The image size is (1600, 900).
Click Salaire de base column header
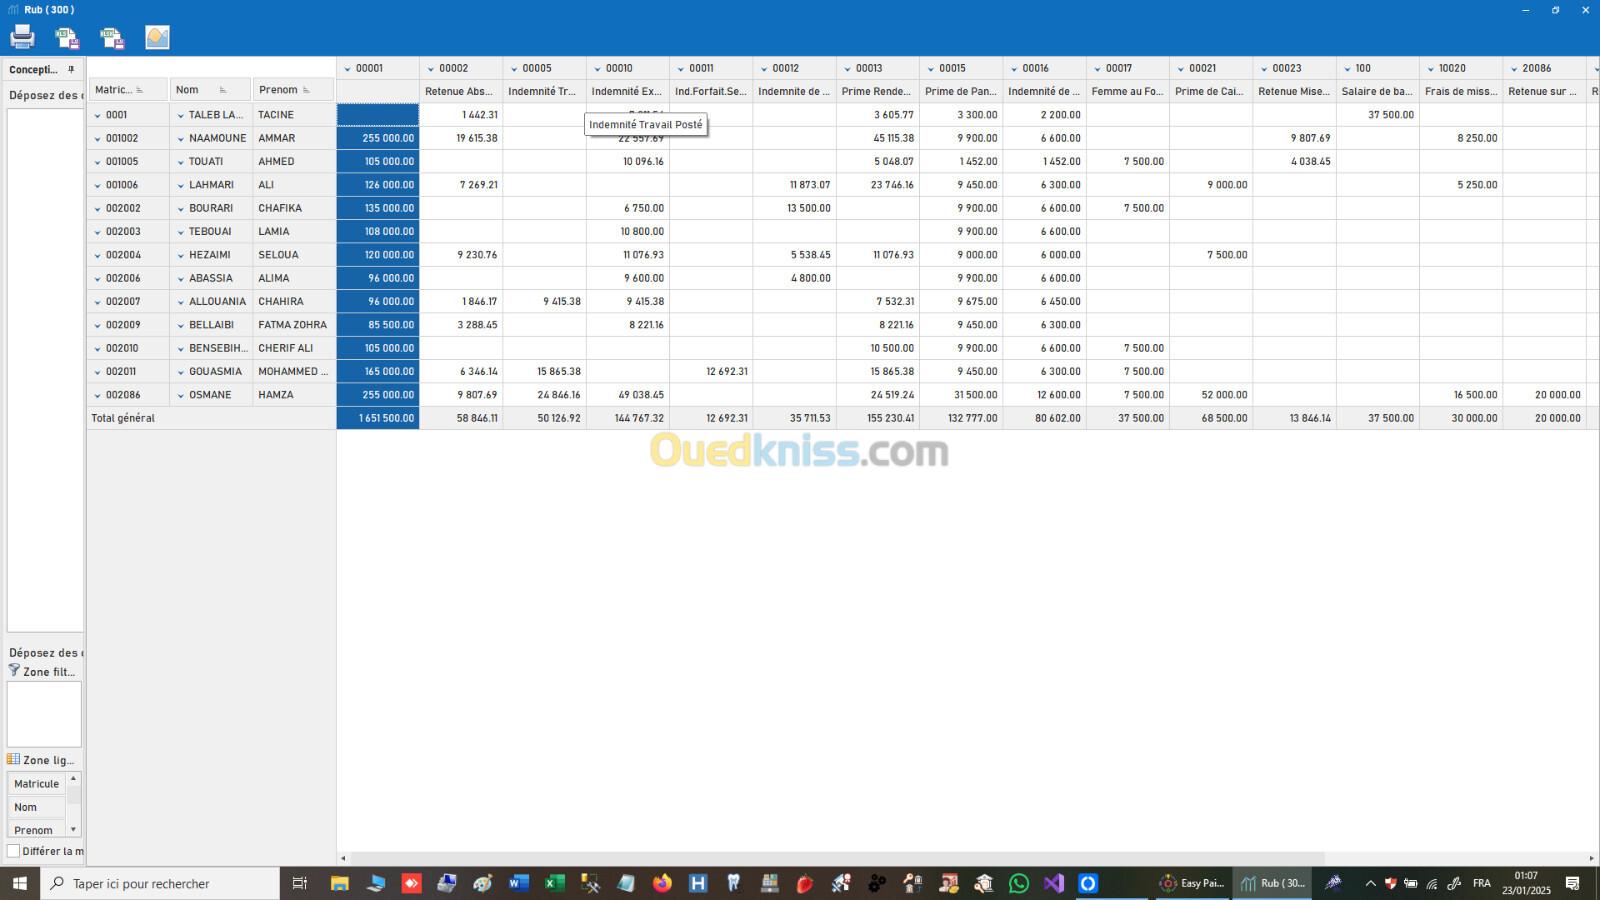coord(1377,92)
